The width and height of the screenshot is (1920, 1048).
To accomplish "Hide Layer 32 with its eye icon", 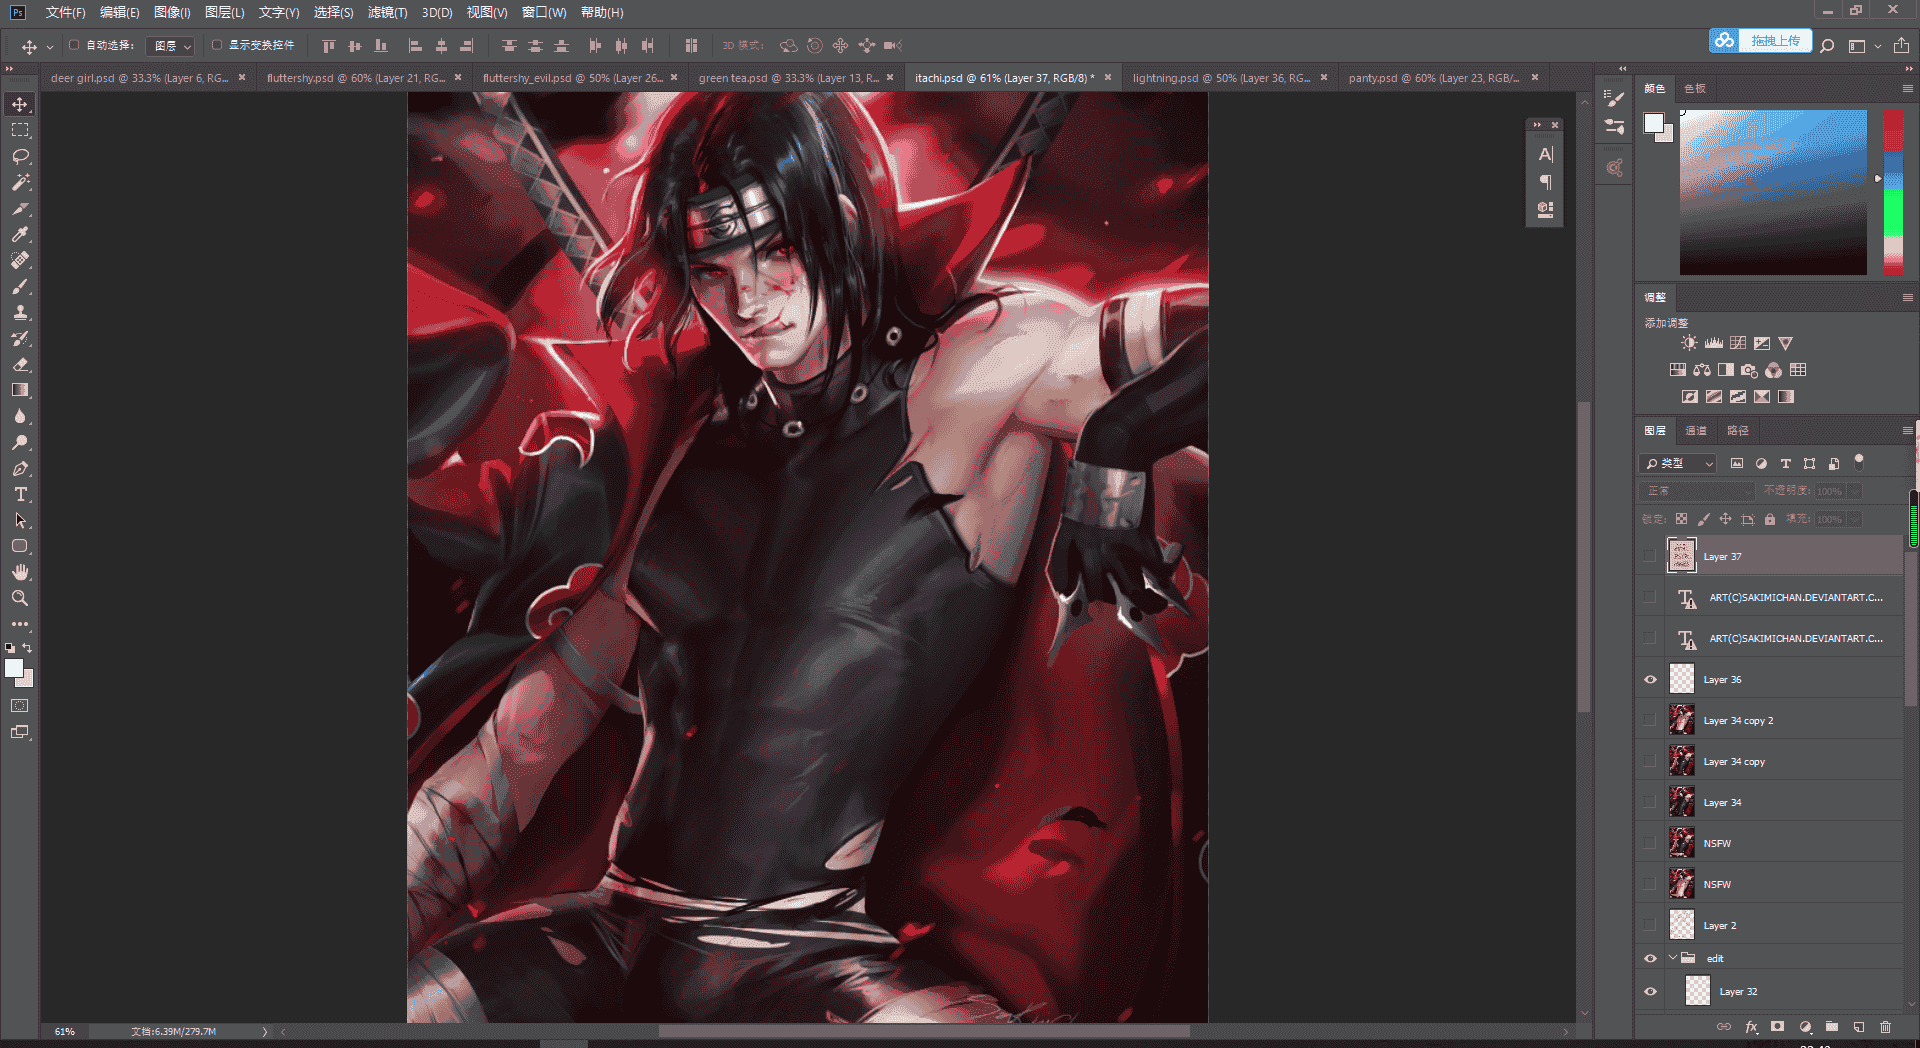I will [1650, 992].
